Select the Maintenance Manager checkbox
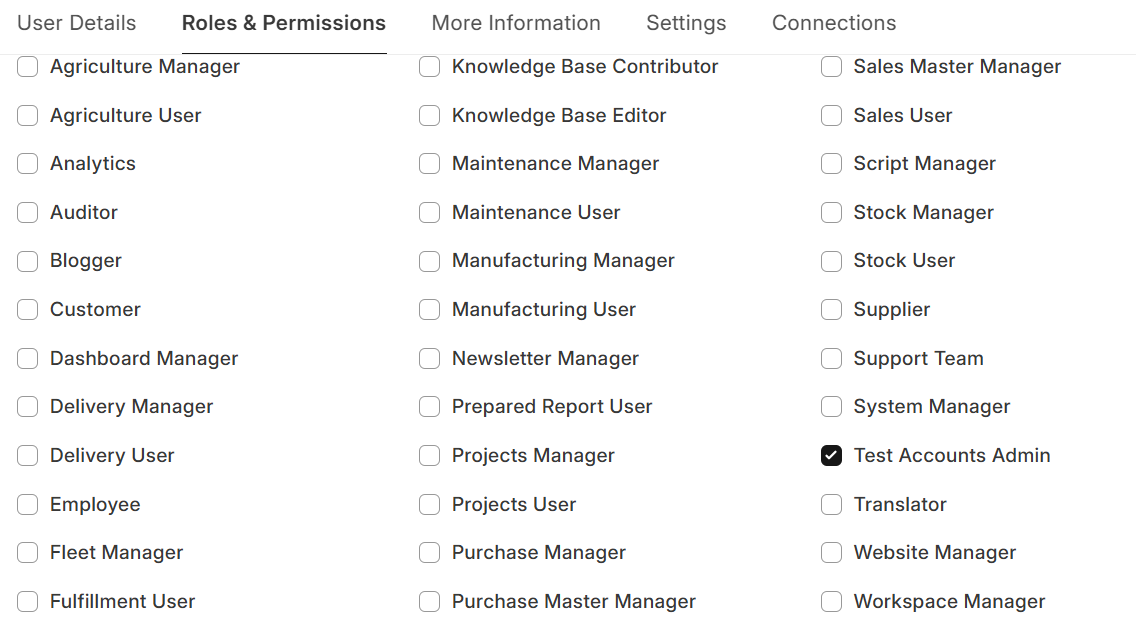Viewport: 1136px width, 633px height. tap(430, 164)
